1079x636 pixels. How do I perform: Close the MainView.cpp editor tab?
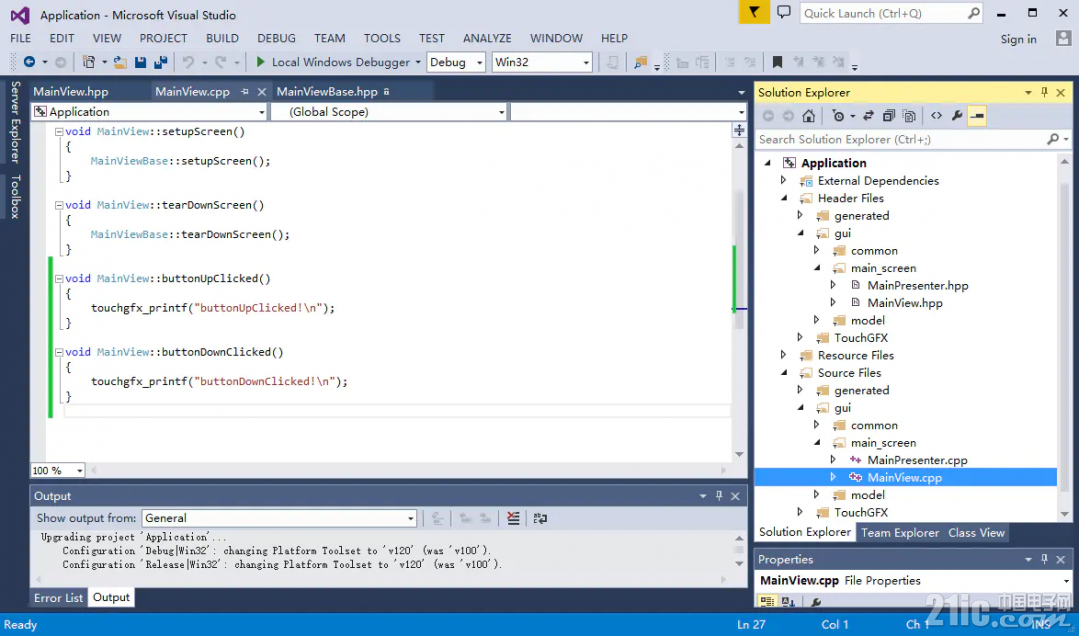pyautogui.click(x=261, y=92)
